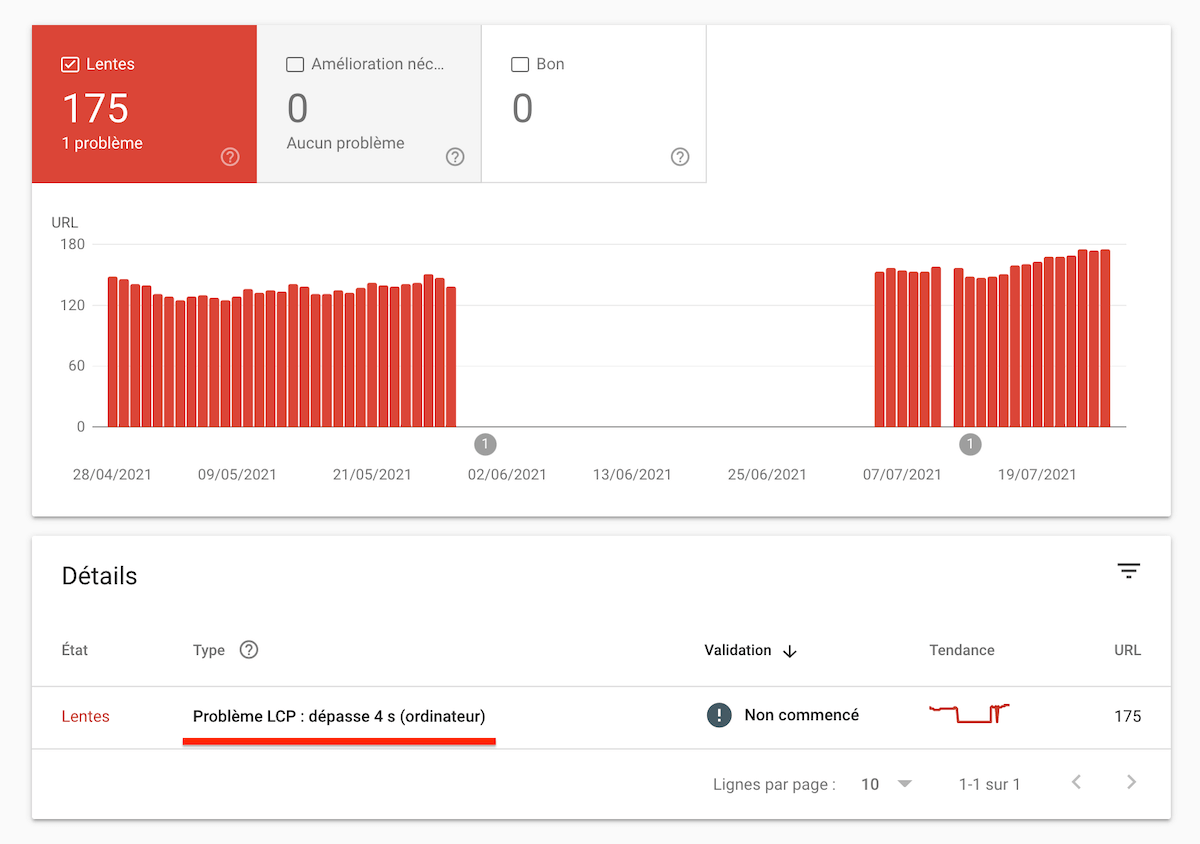Open help for the Lentes card
Viewport: 1200px width, 844px height.
230,157
